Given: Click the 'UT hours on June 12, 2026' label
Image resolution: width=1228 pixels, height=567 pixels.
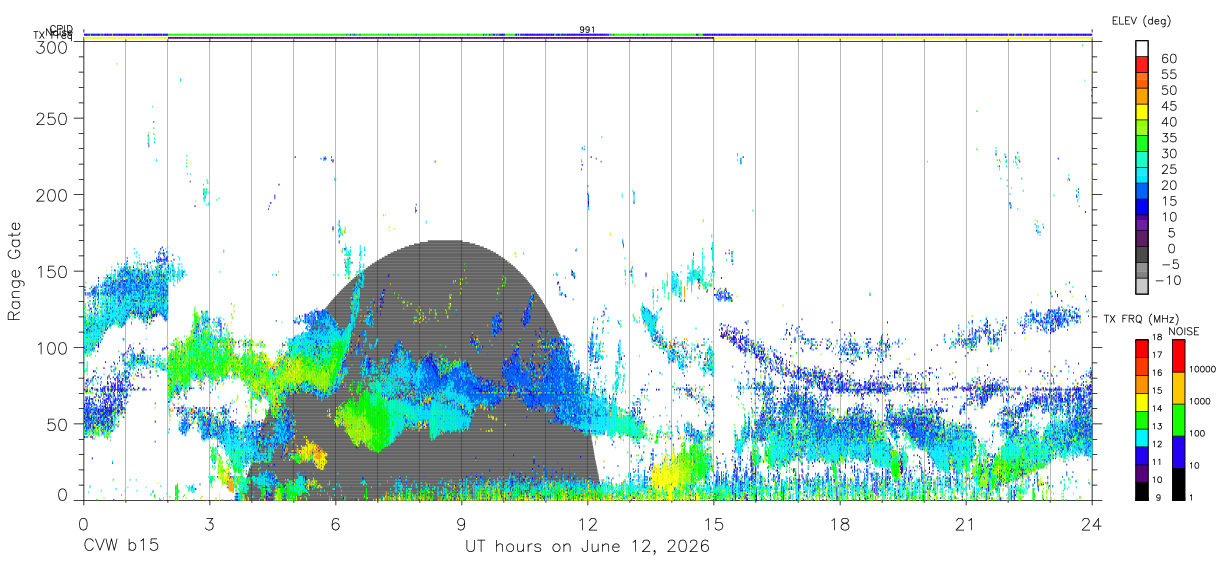Looking at the screenshot, I should tap(587, 547).
